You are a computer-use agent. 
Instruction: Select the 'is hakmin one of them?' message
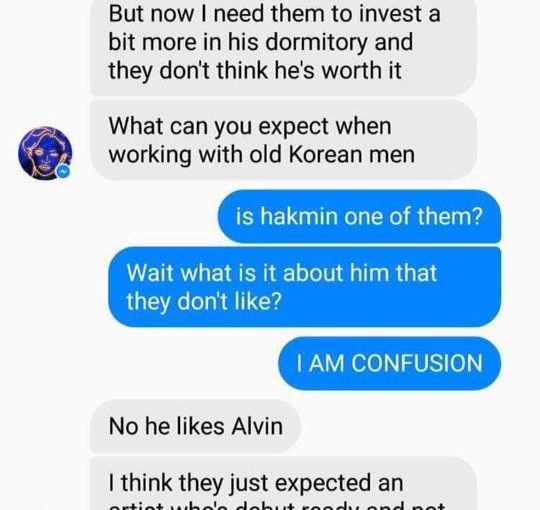coord(359,217)
